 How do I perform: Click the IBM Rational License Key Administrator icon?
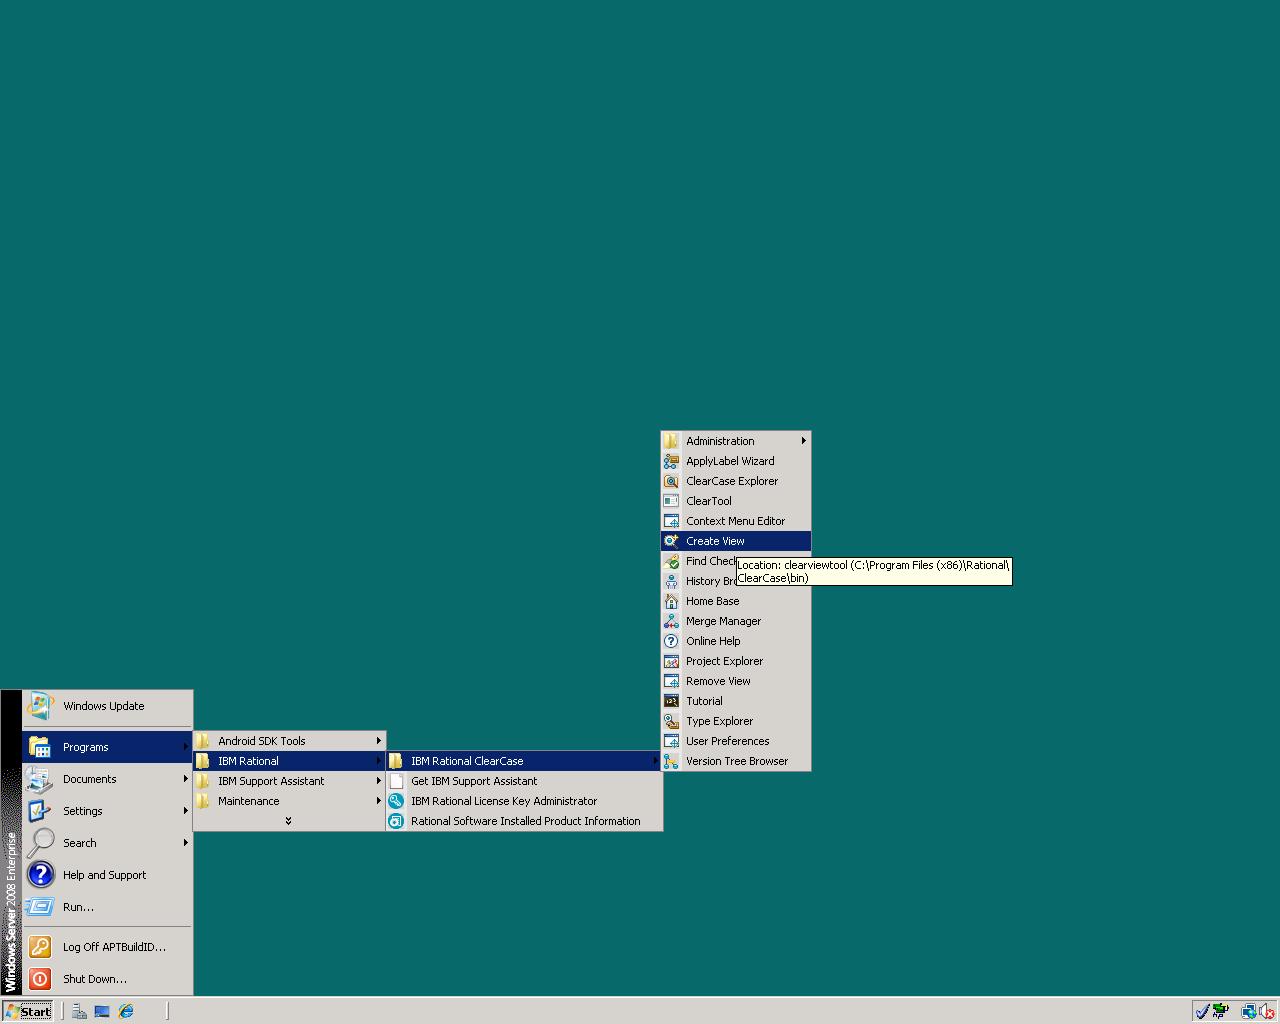coord(396,801)
